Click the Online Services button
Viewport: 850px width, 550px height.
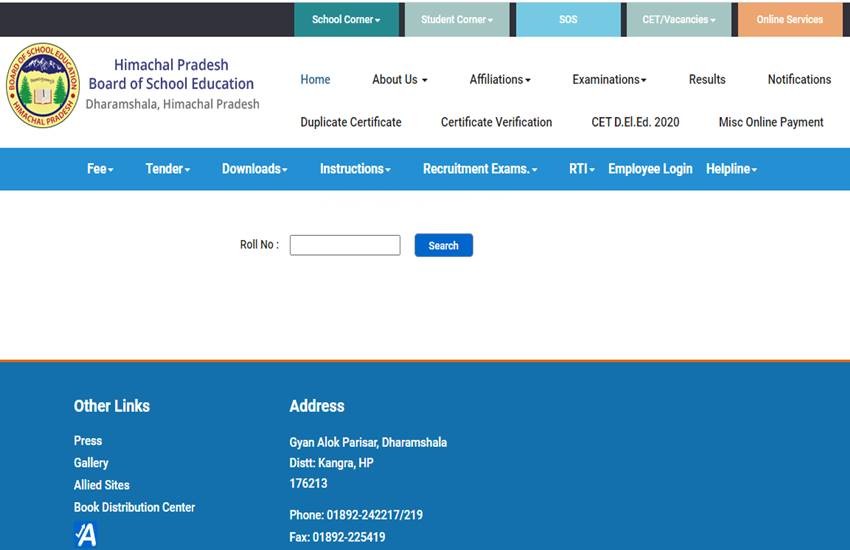pos(789,19)
